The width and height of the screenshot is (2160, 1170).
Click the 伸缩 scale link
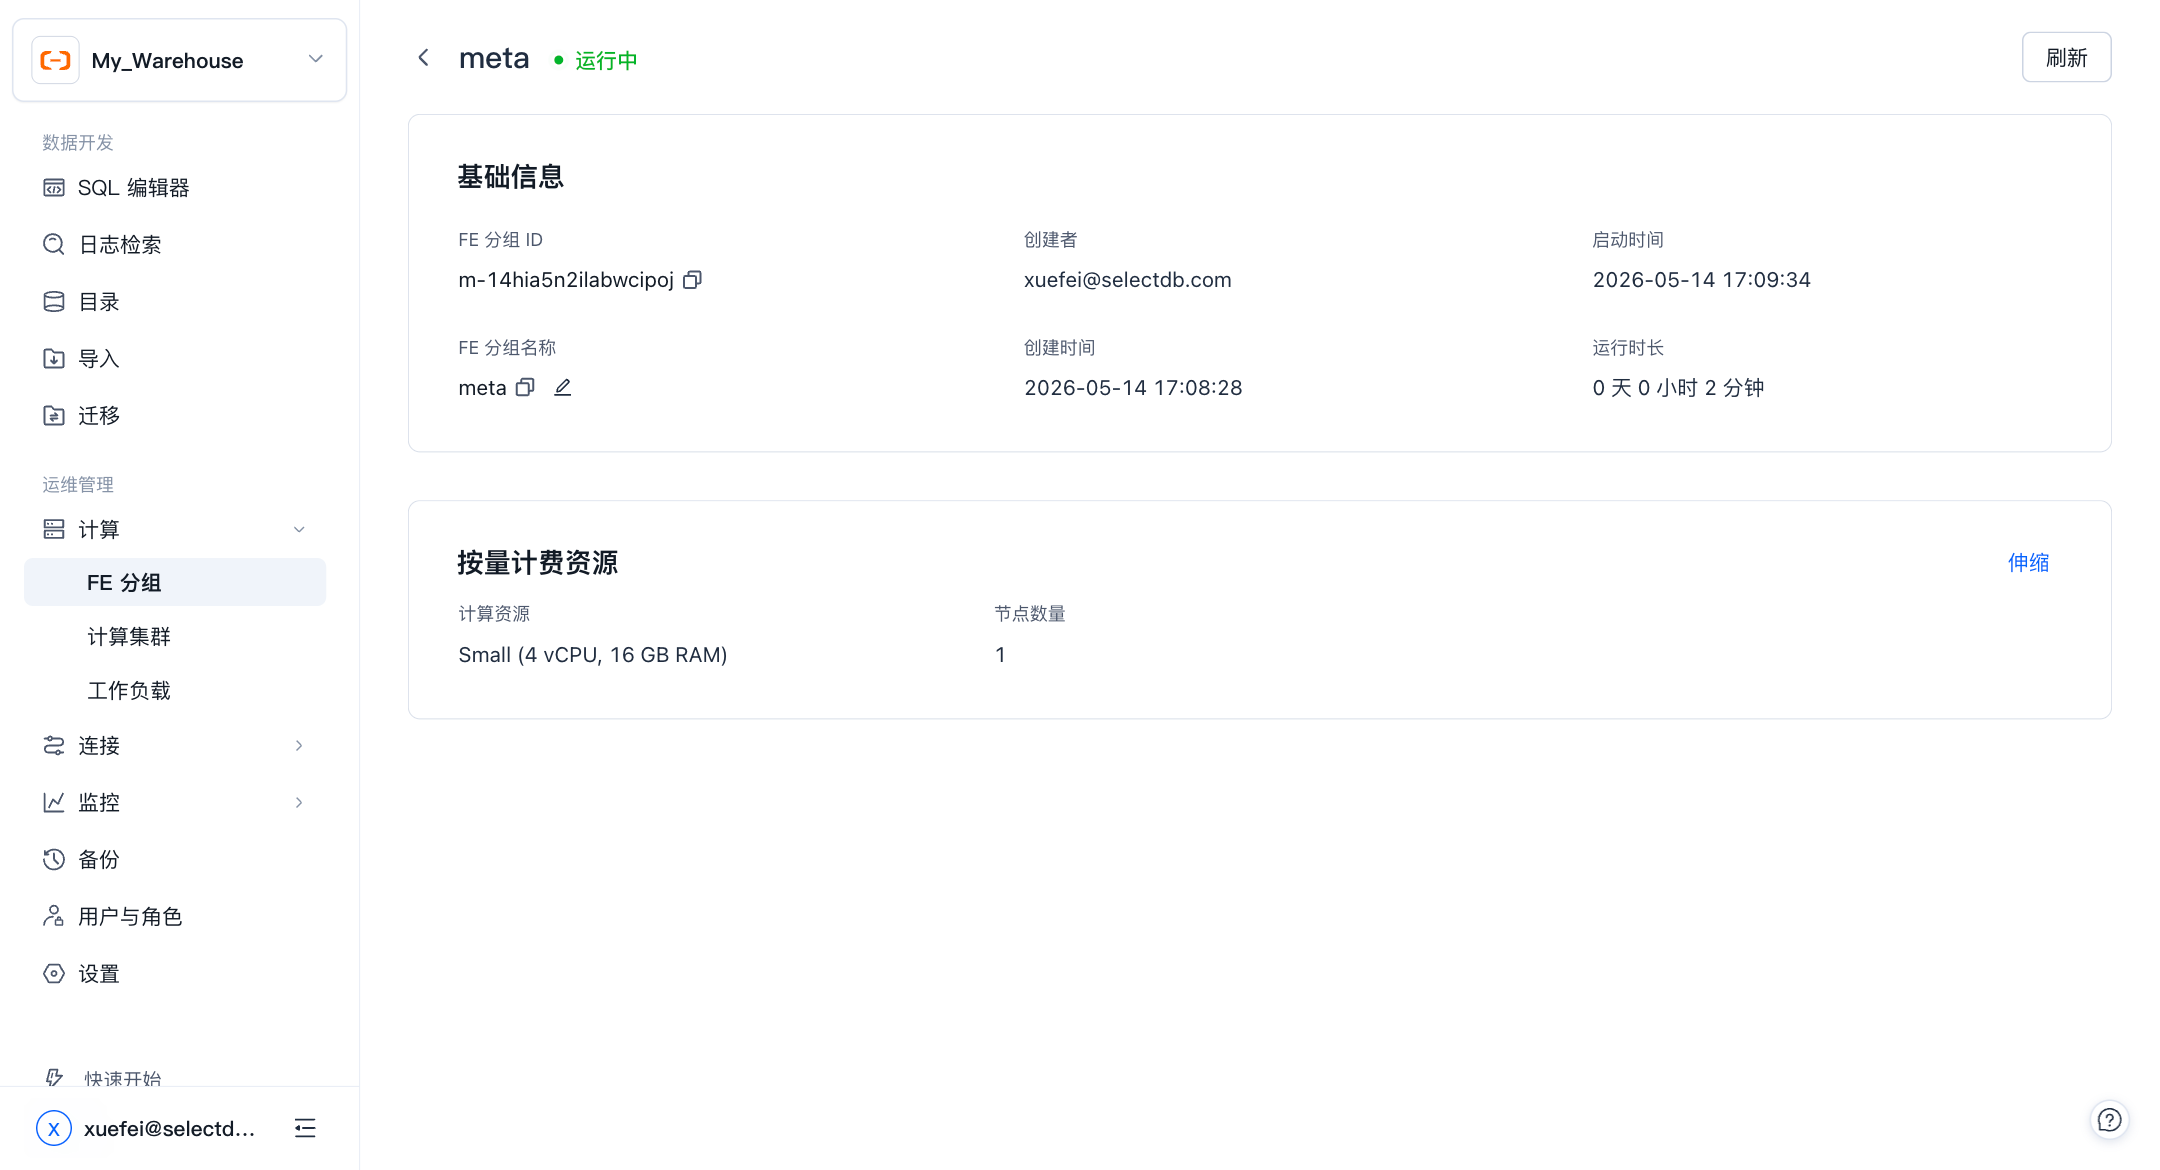(2028, 563)
